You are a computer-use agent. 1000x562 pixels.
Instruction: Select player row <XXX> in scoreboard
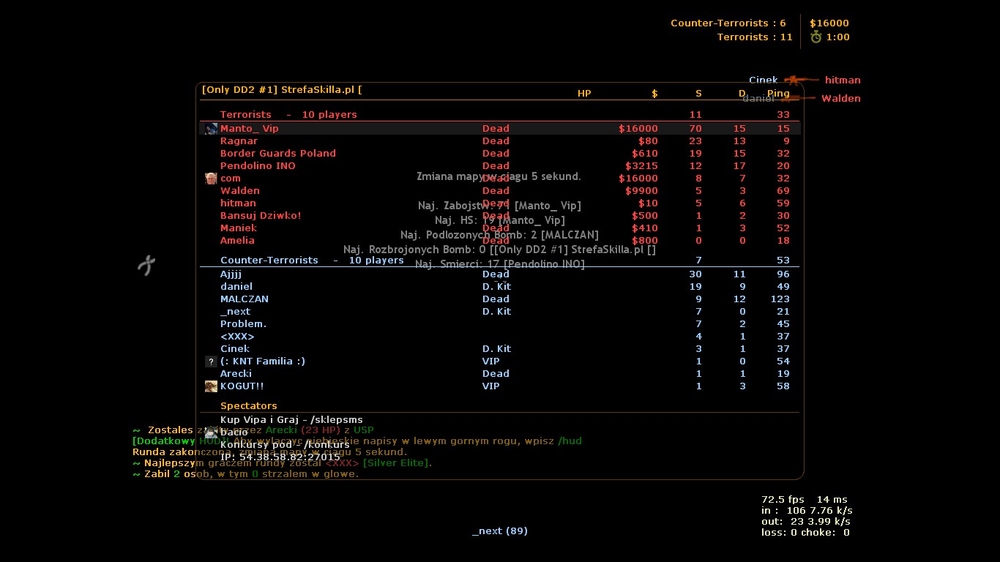click(499, 337)
